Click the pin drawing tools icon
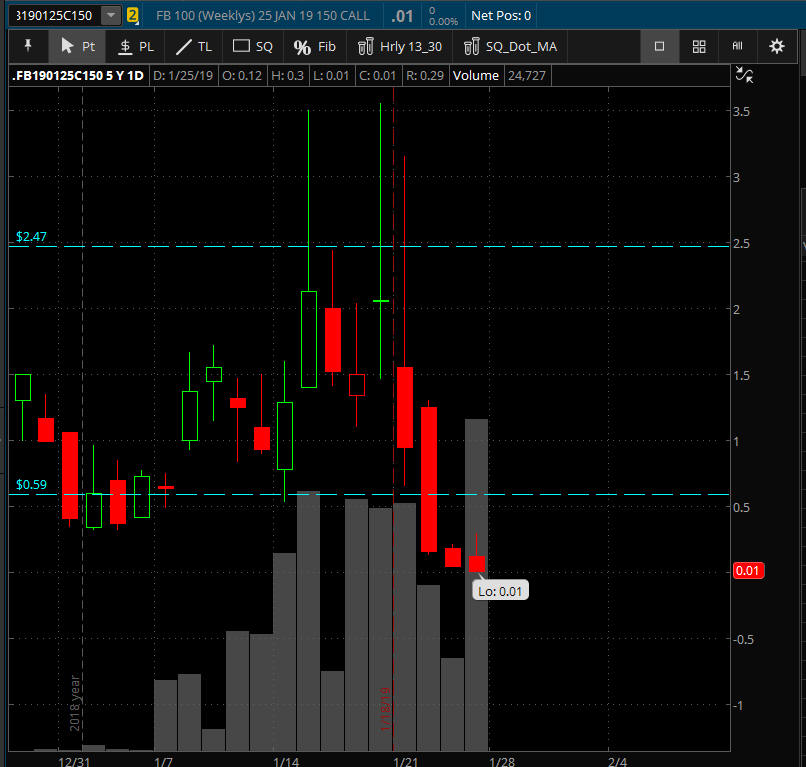 tap(27, 46)
